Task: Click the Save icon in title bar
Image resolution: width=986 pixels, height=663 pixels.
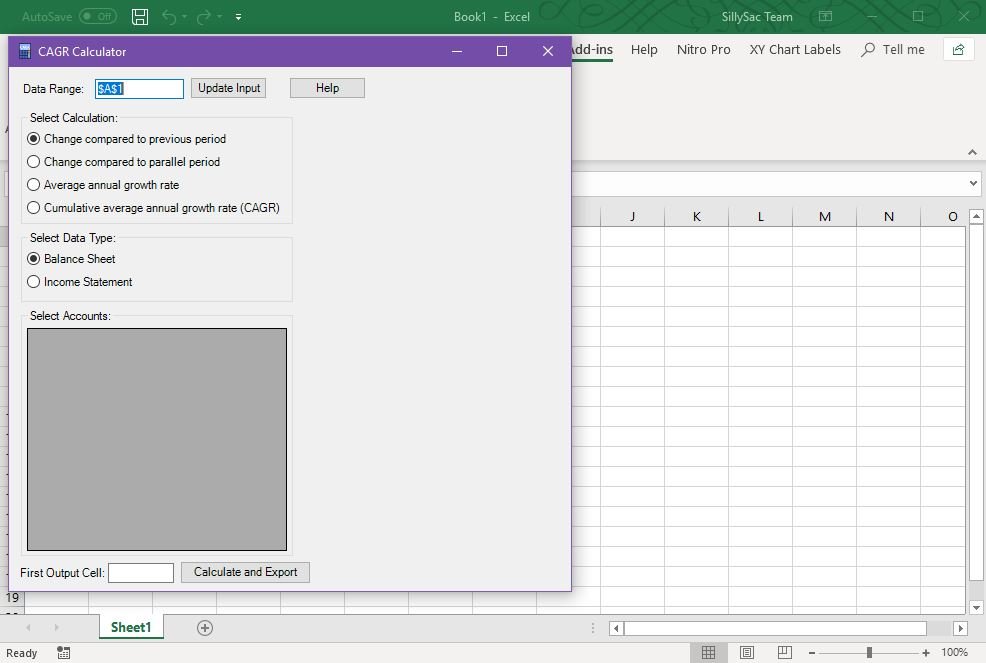Action: tap(140, 17)
